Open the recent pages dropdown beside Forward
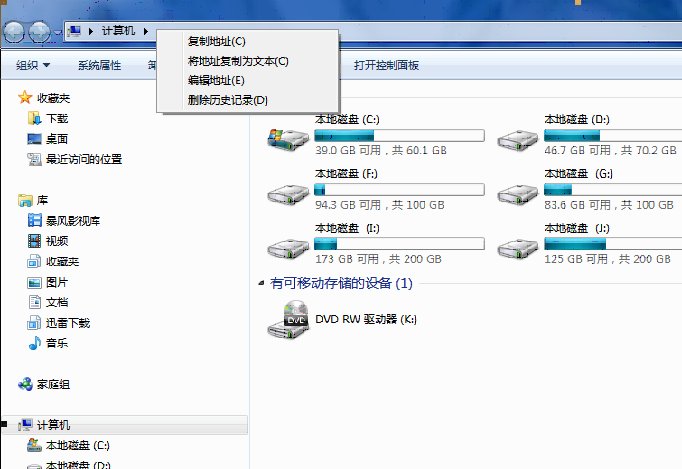682x469 pixels. 57,32
